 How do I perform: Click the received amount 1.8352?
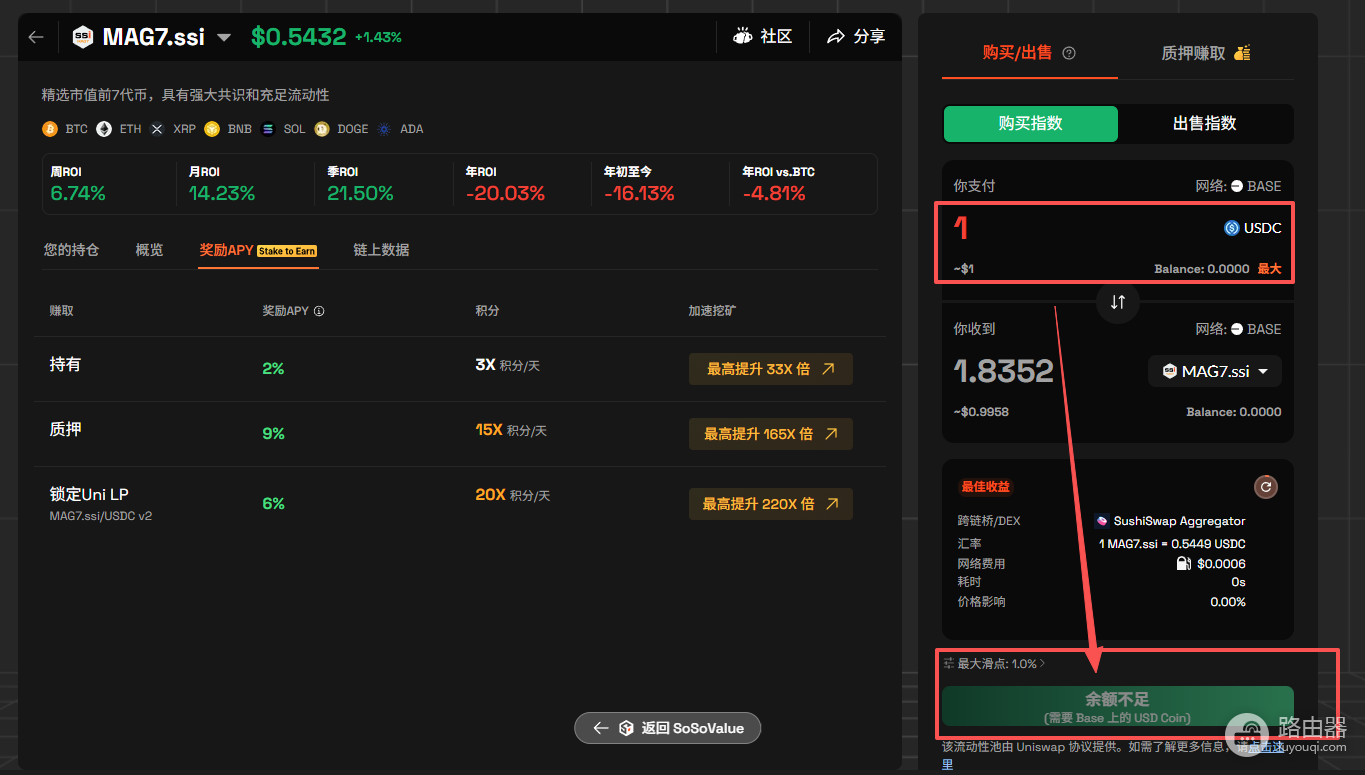(x=1004, y=371)
